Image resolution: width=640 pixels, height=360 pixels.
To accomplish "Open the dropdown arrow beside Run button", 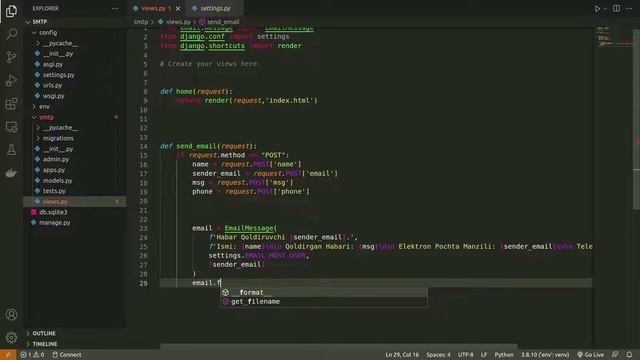I will click(x=606, y=9).
